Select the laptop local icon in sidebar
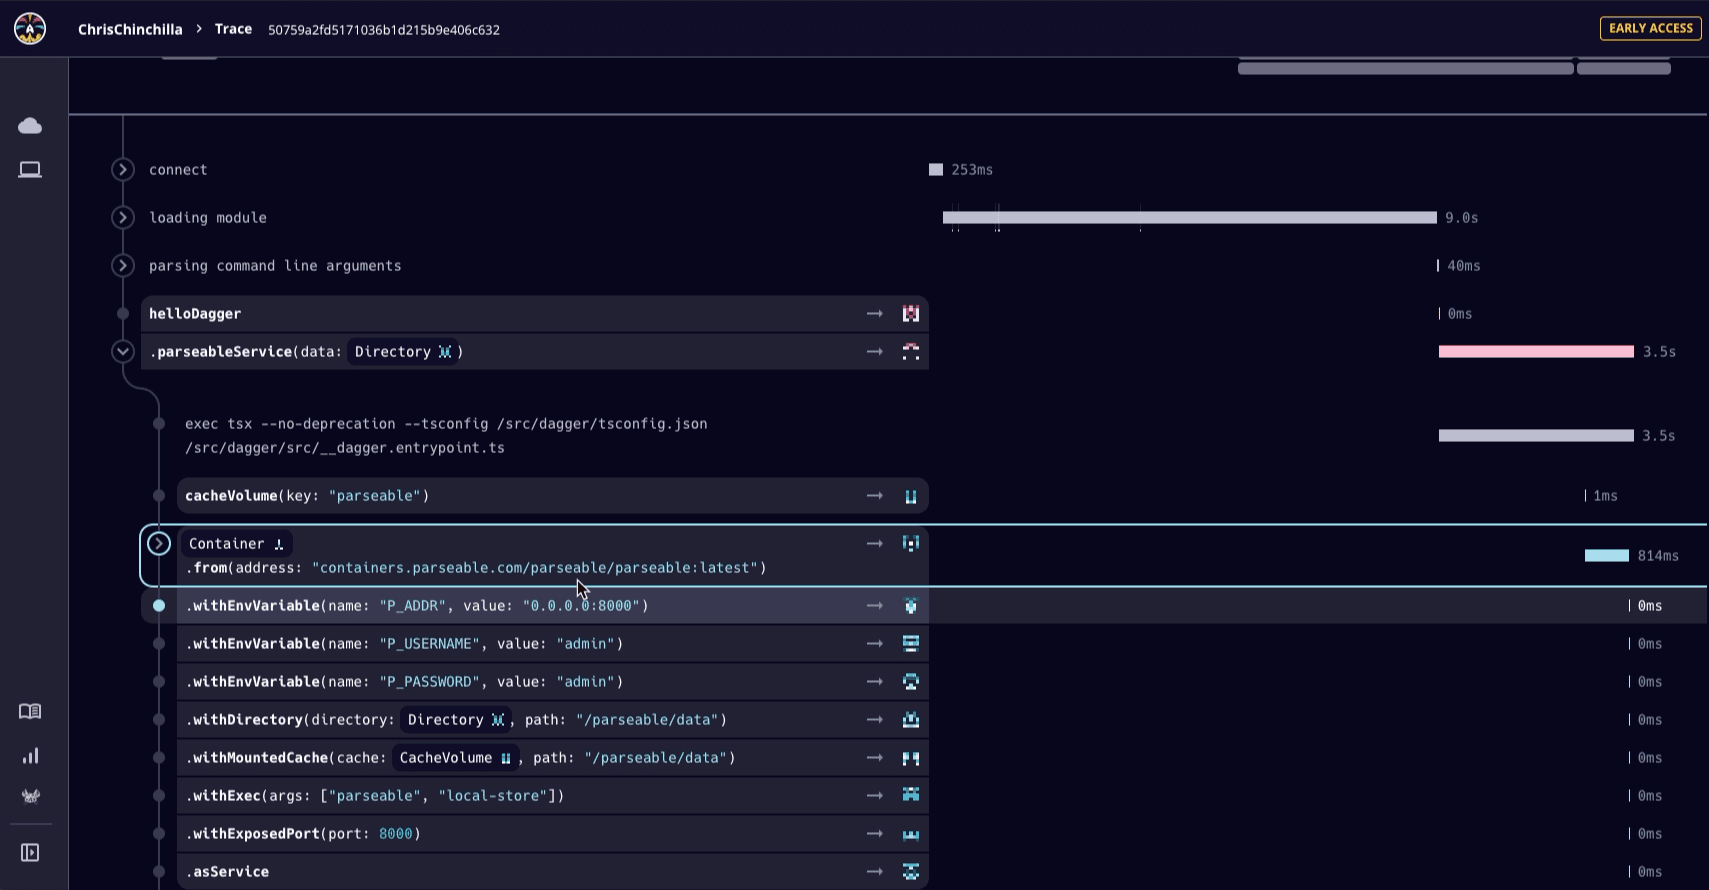Screen dimensions: 1709x890 point(30,170)
